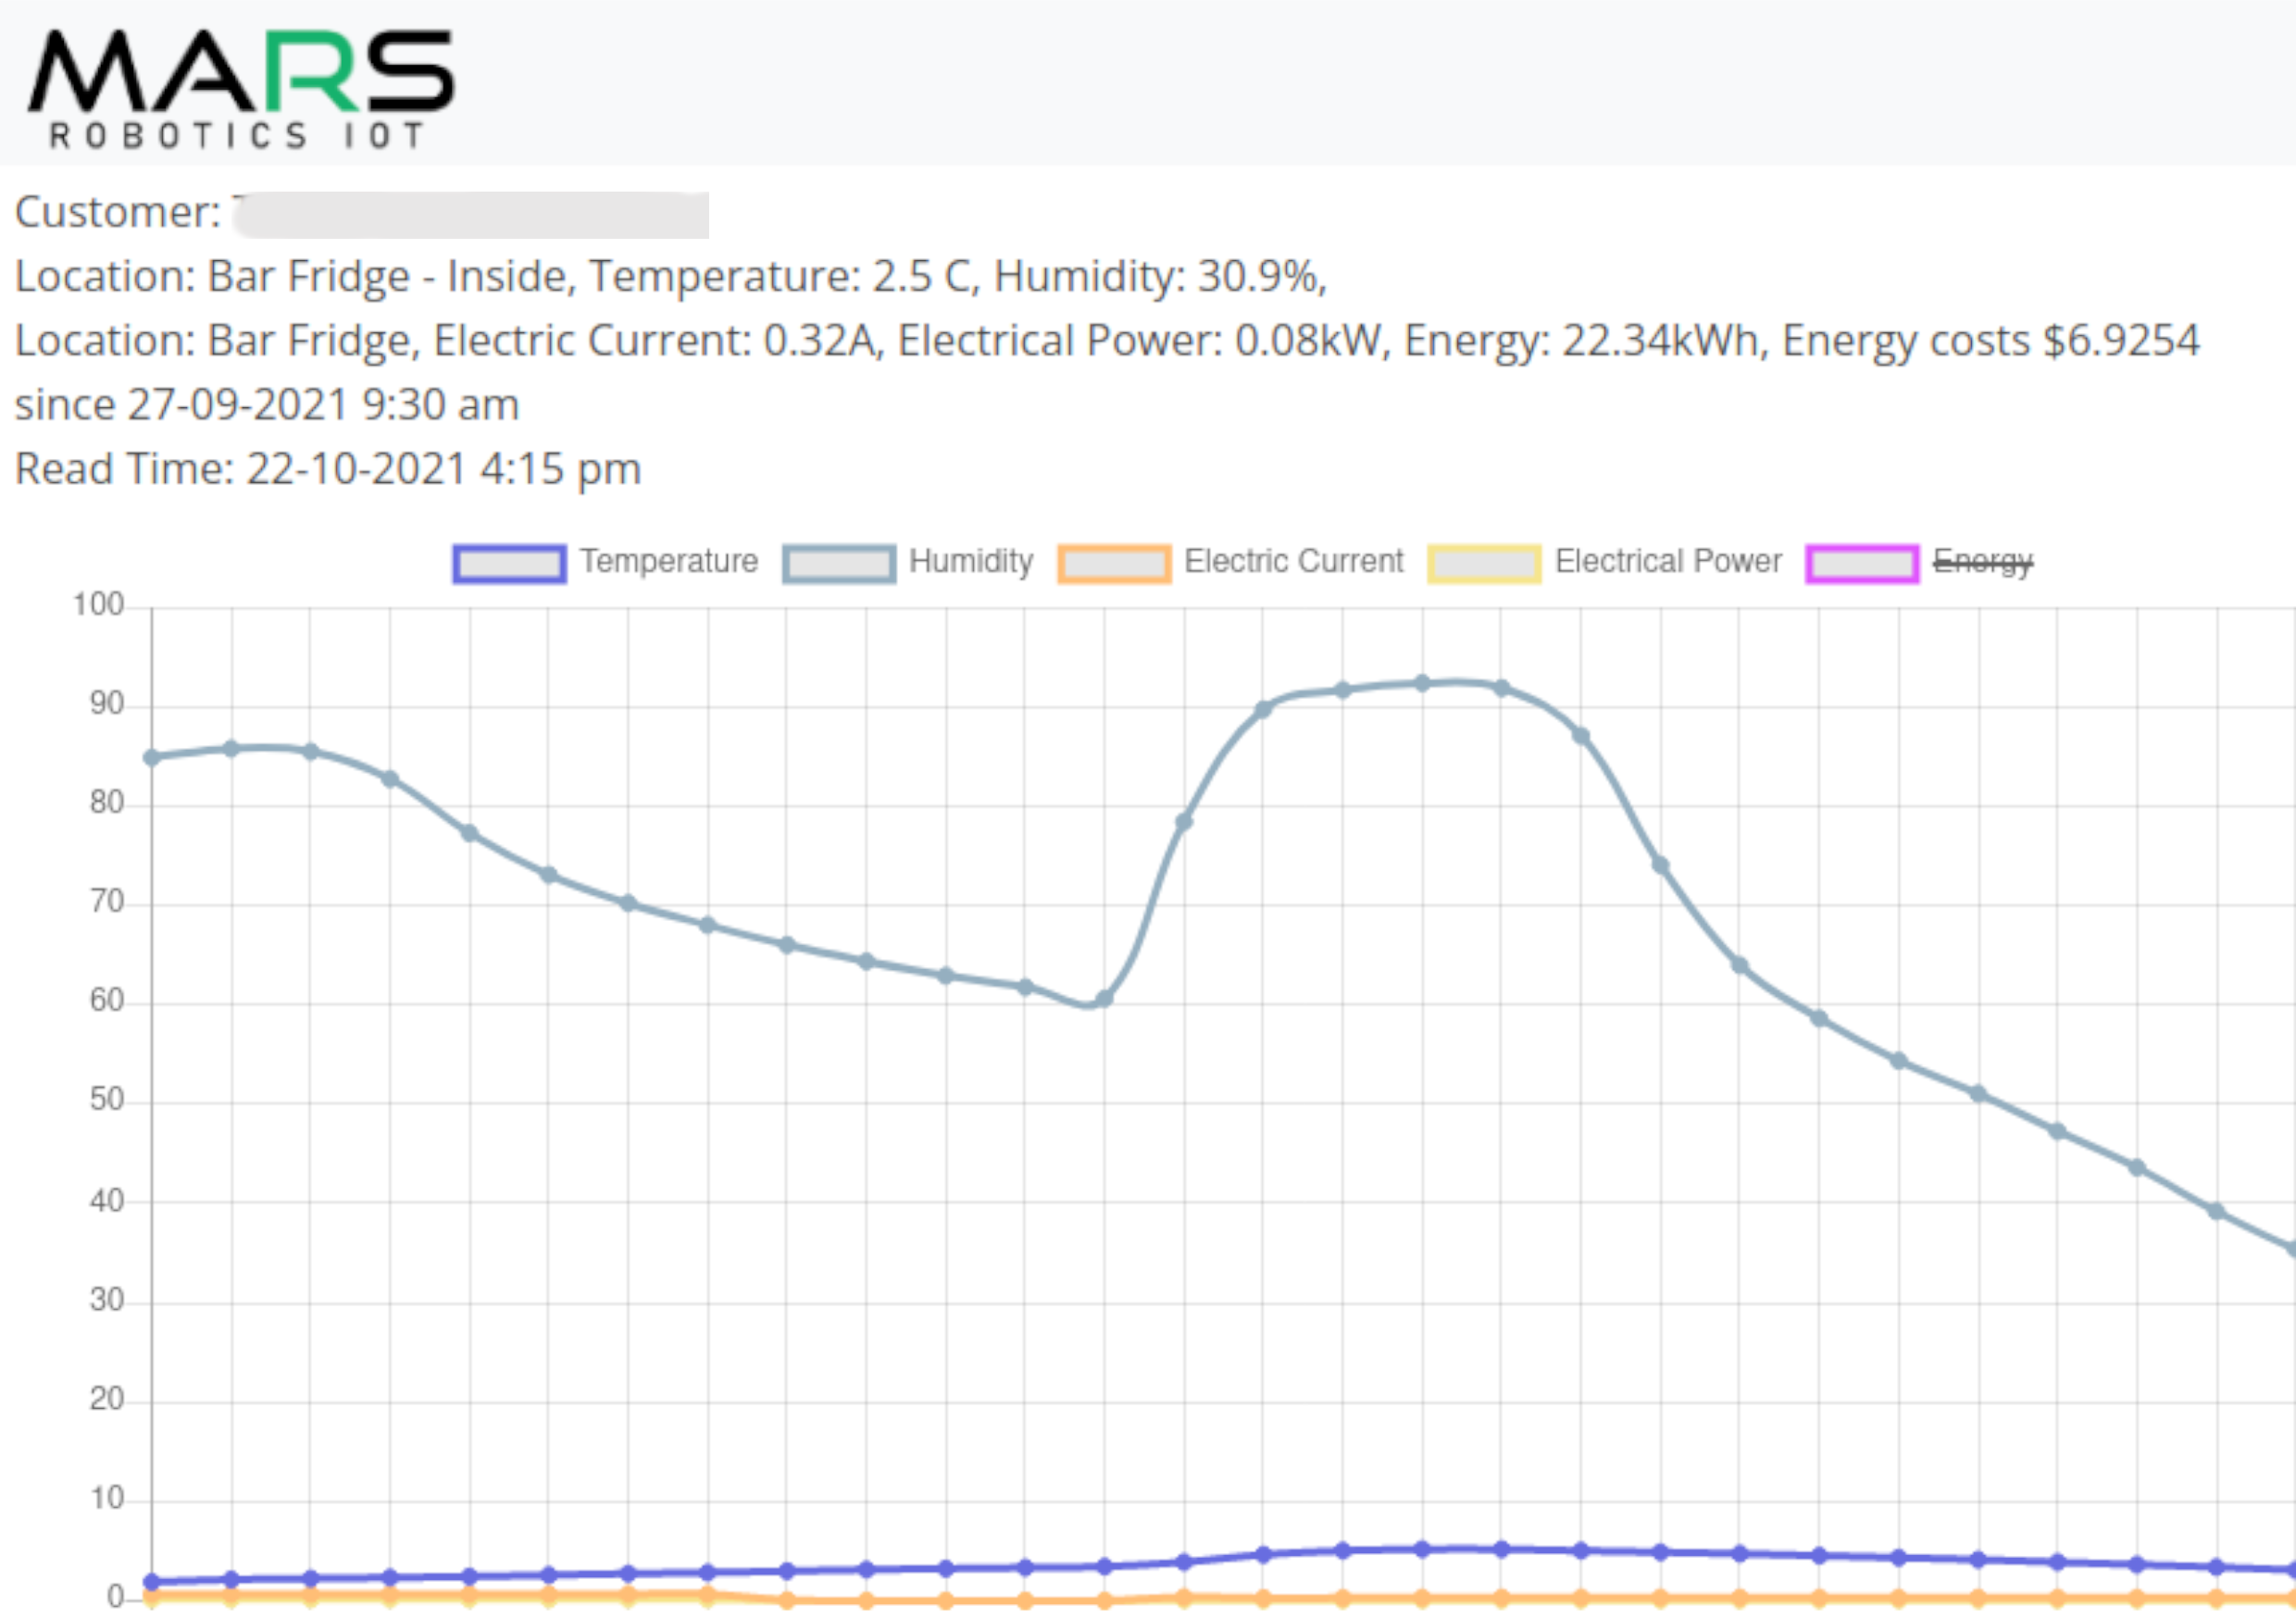The width and height of the screenshot is (2296, 1618).
Task: Click the humidity dip data point near 60
Action: [x=1104, y=999]
